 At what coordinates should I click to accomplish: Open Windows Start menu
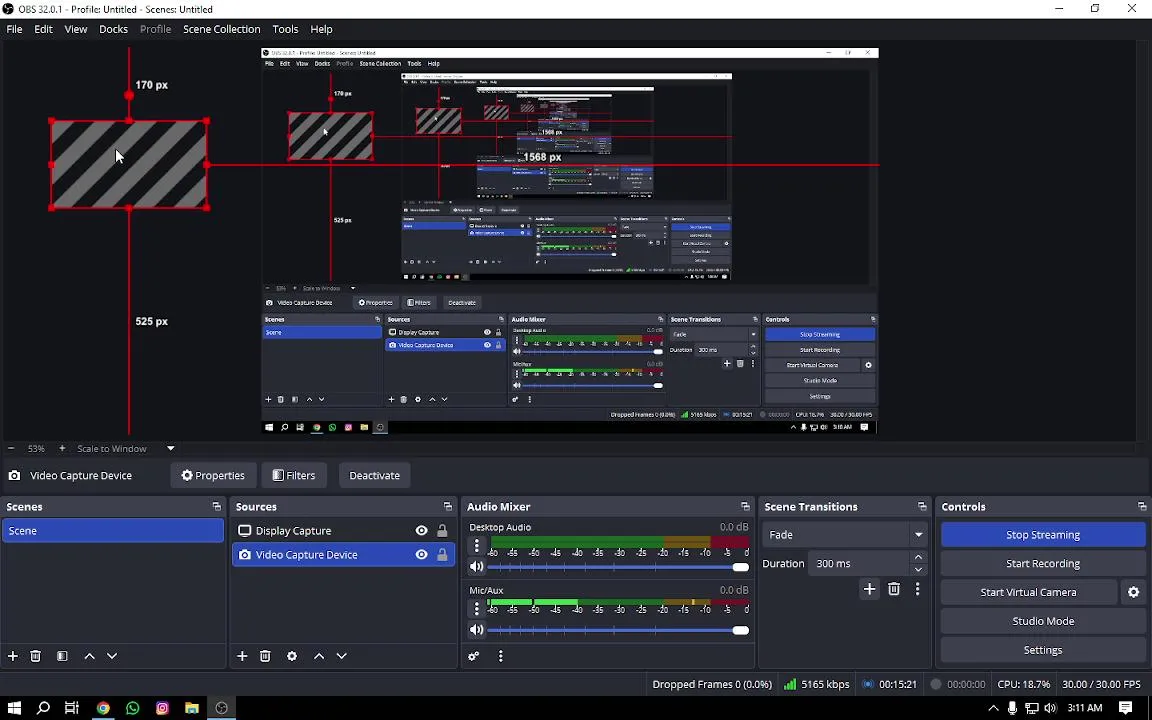[x=14, y=708]
